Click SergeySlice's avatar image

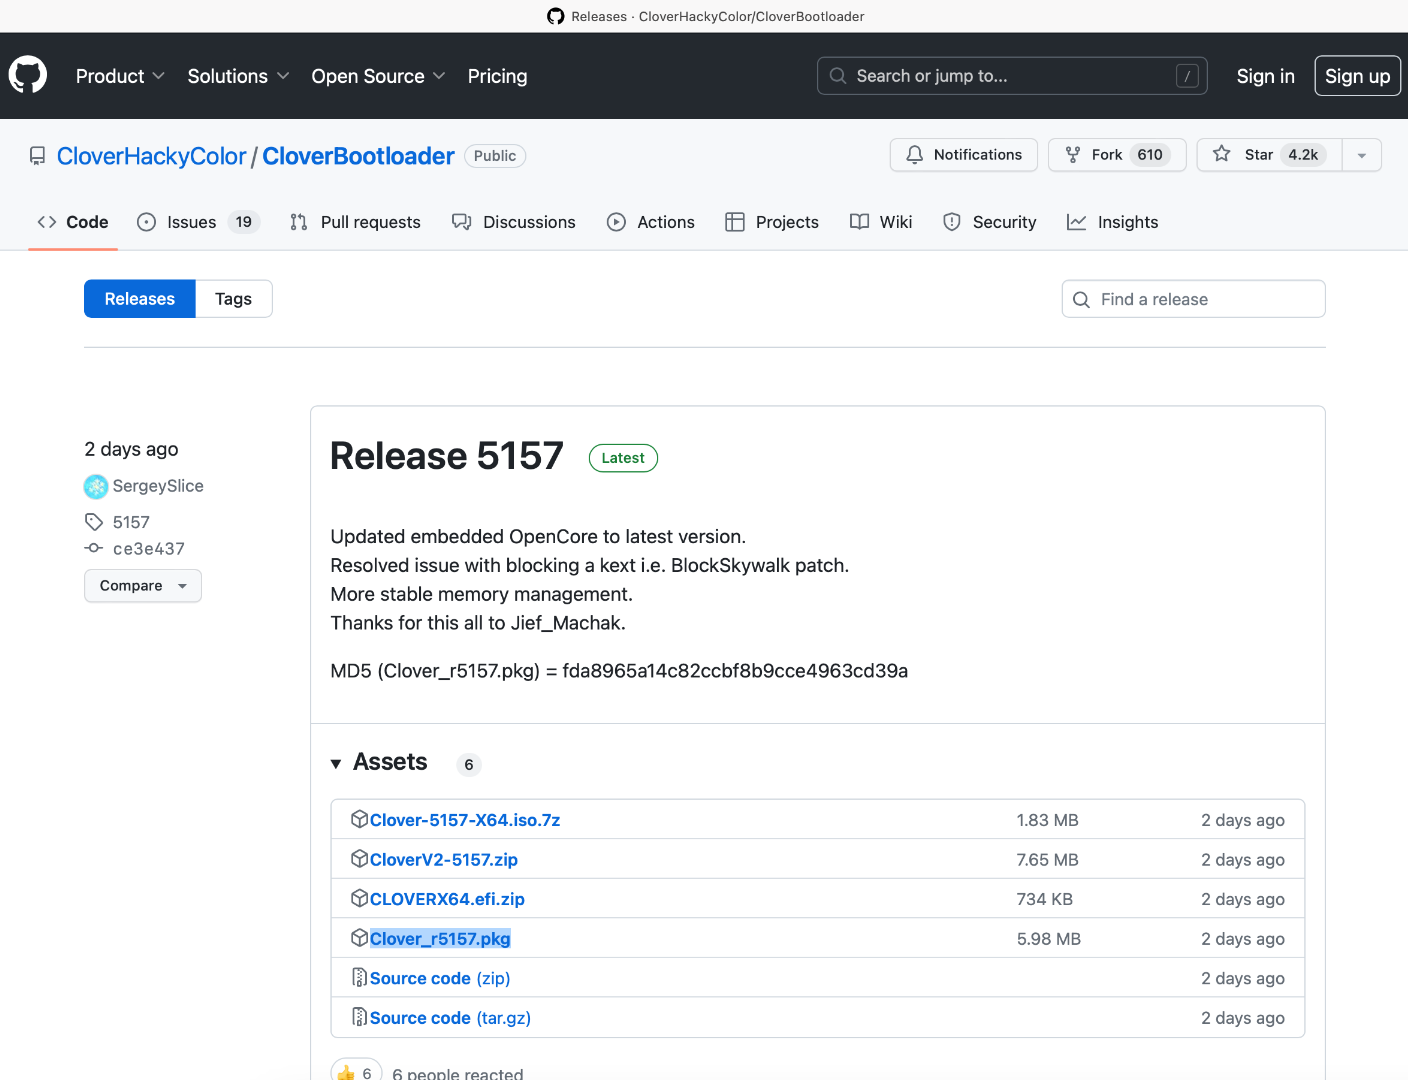point(96,487)
